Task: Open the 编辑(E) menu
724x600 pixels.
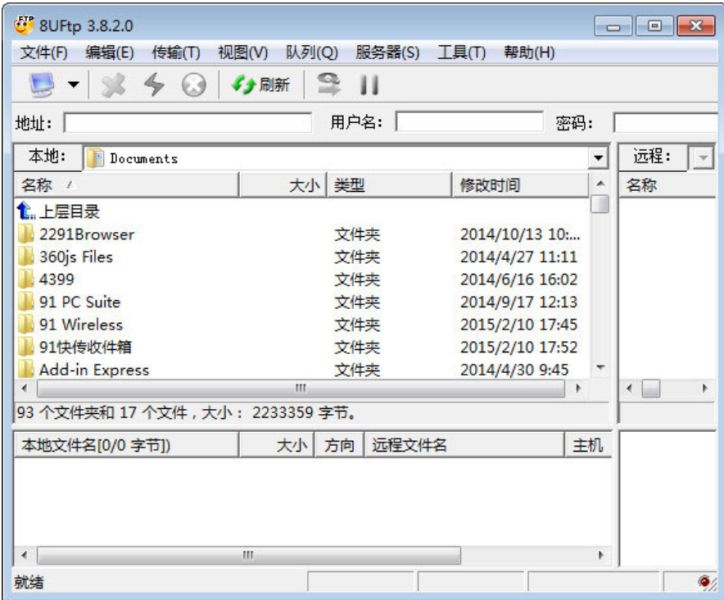Action: click(x=110, y=52)
